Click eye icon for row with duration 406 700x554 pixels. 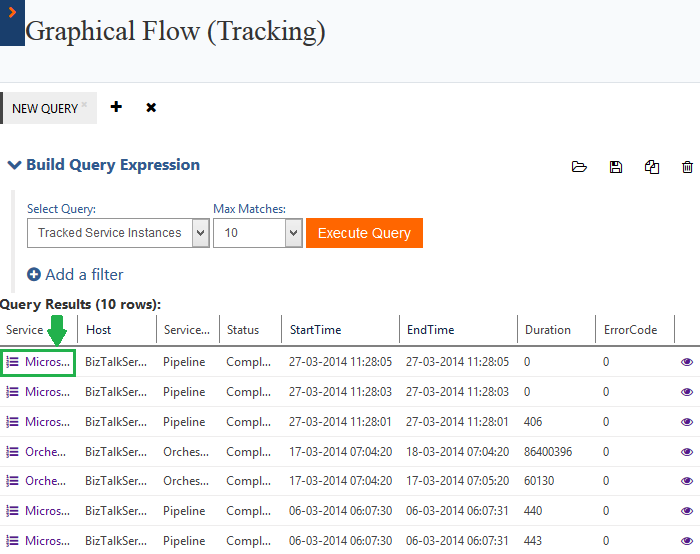coord(687,421)
